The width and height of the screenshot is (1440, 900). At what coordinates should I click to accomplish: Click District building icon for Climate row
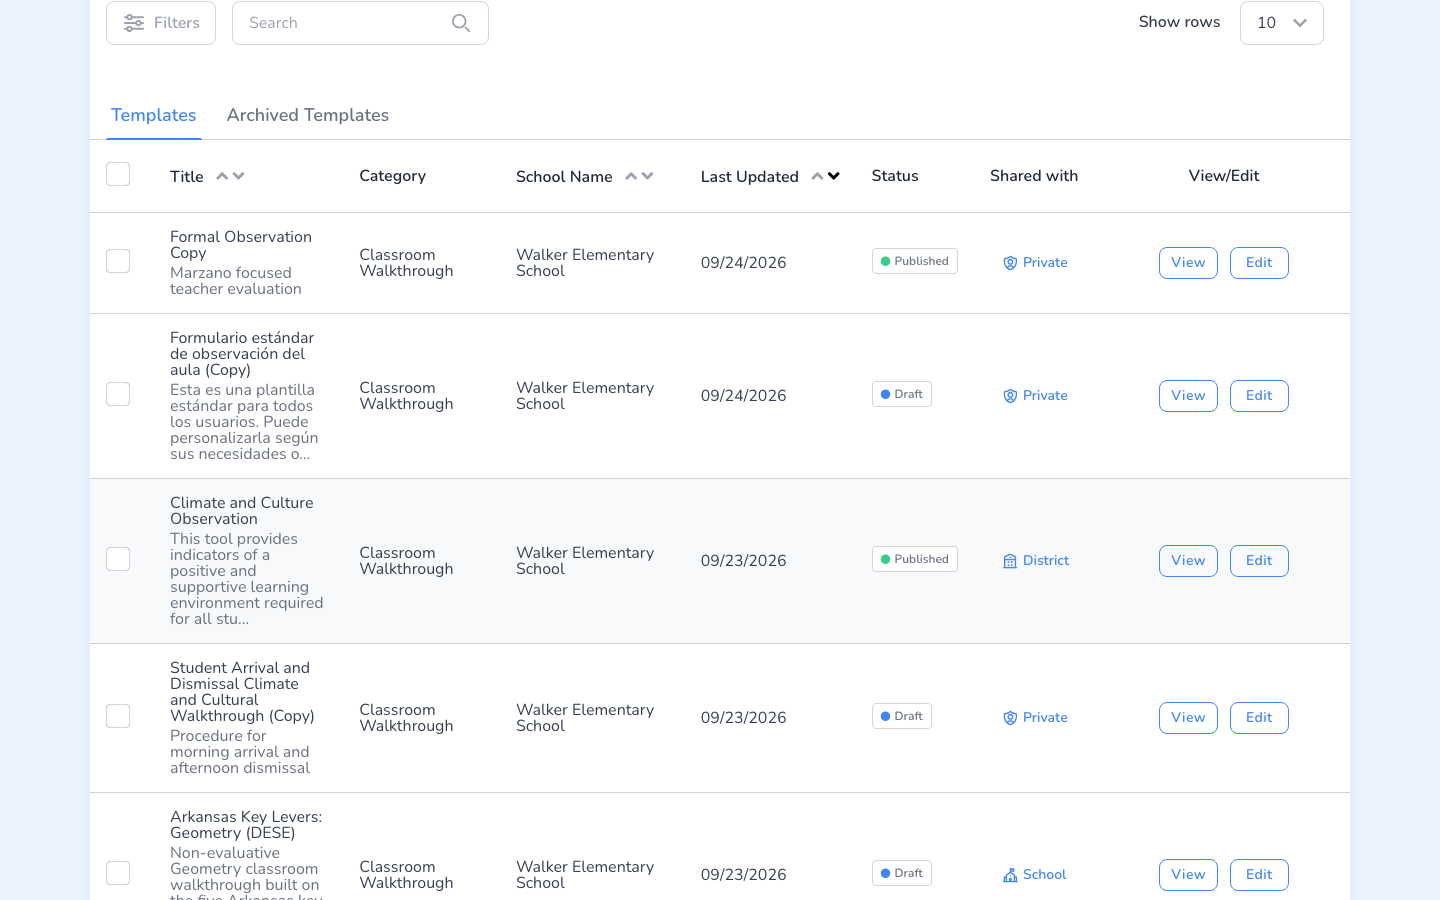pos(1010,561)
